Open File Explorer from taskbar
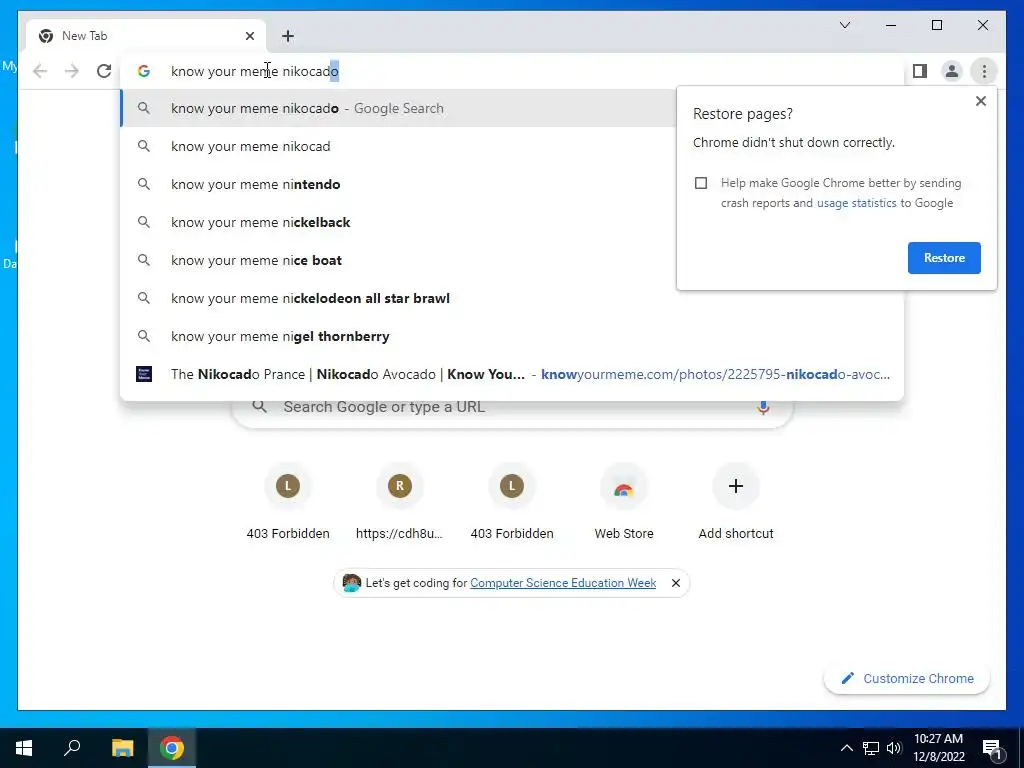 [x=122, y=748]
